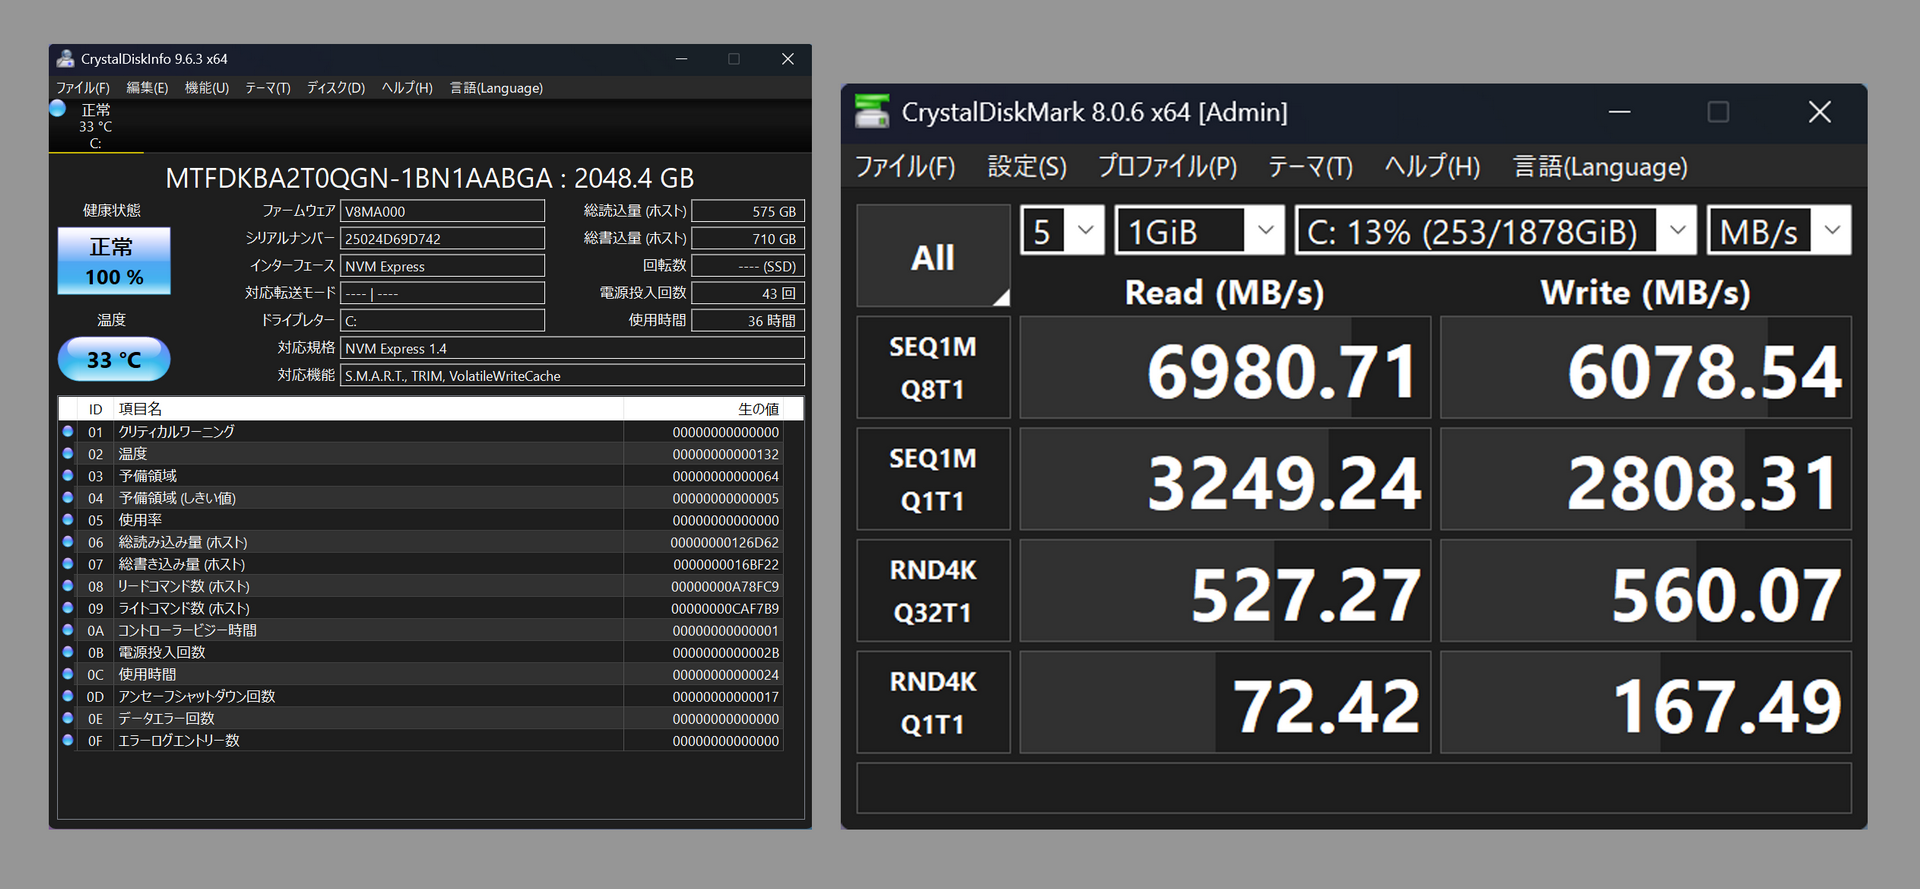Screen dimensions: 1920x889
Task: Click the blue disk status orb for drive C:
Action: pos(58,109)
